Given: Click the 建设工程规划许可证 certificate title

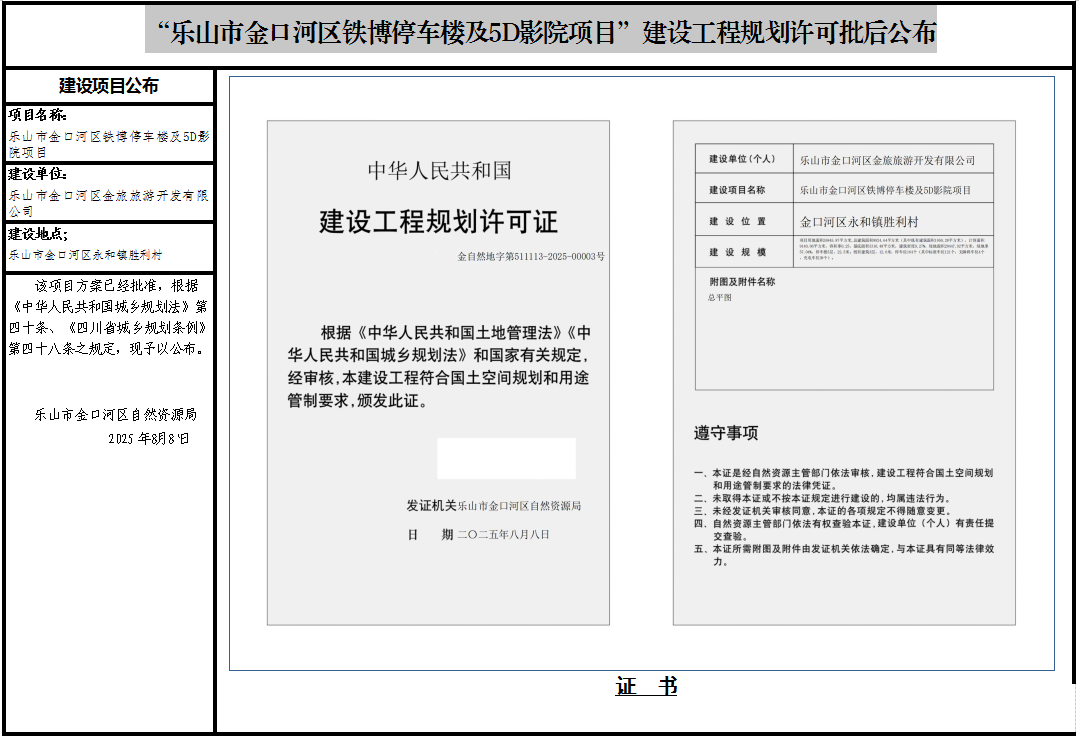Looking at the screenshot, I should coord(438,222).
